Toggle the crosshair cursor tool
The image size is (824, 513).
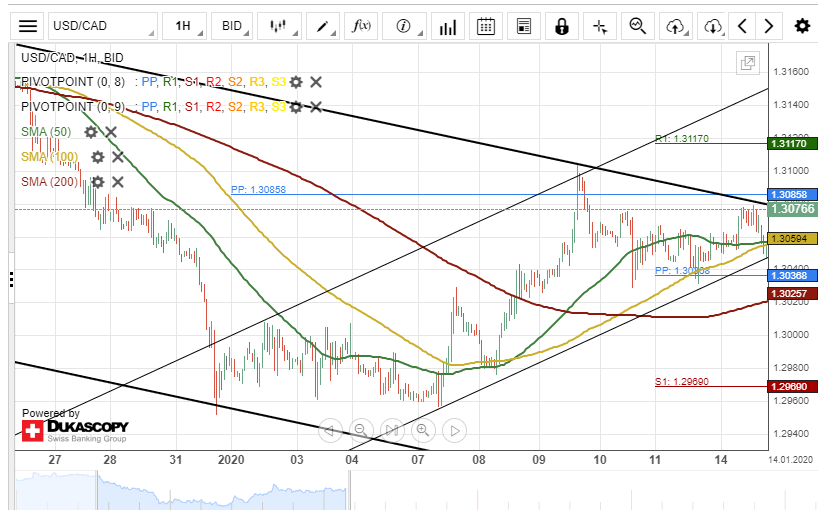600,26
